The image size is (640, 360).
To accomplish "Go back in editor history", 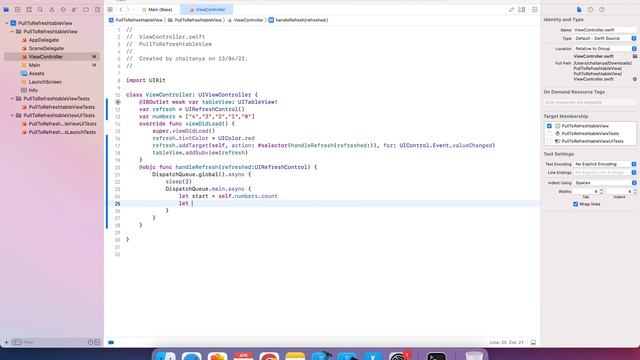I will pos(121,9).
